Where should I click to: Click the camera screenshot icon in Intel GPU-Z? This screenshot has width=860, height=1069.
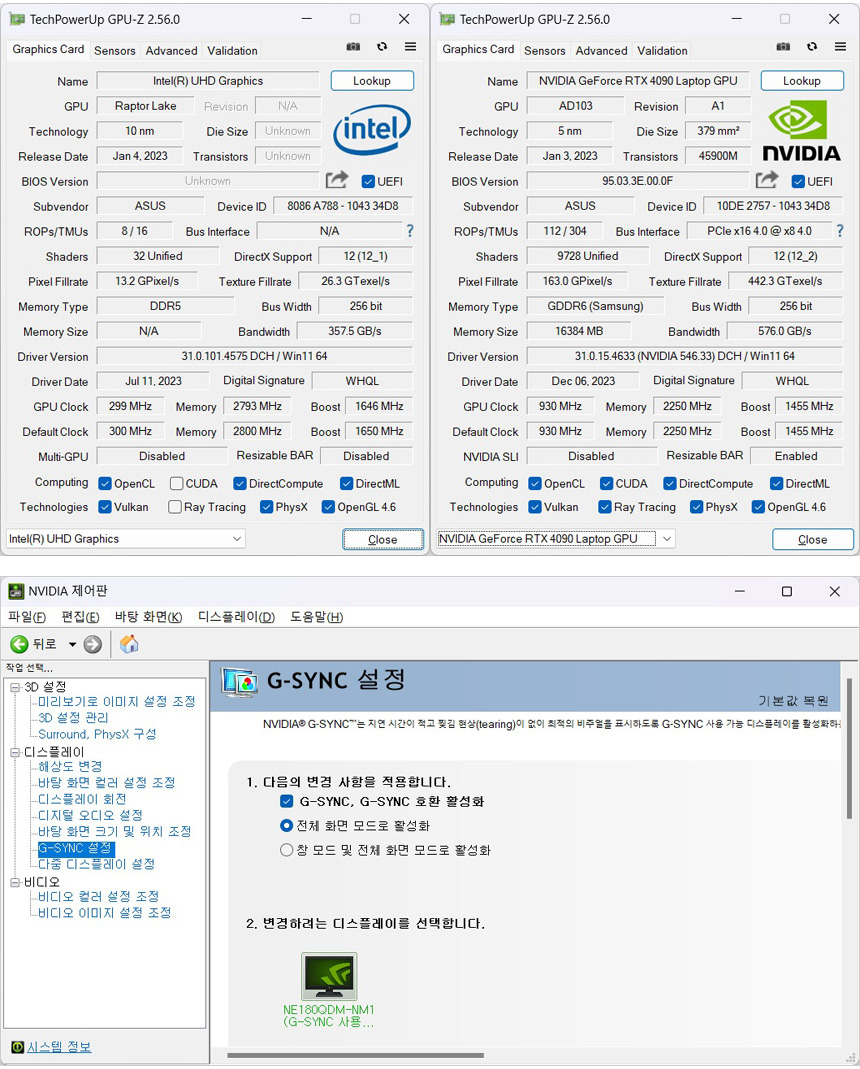(x=354, y=47)
